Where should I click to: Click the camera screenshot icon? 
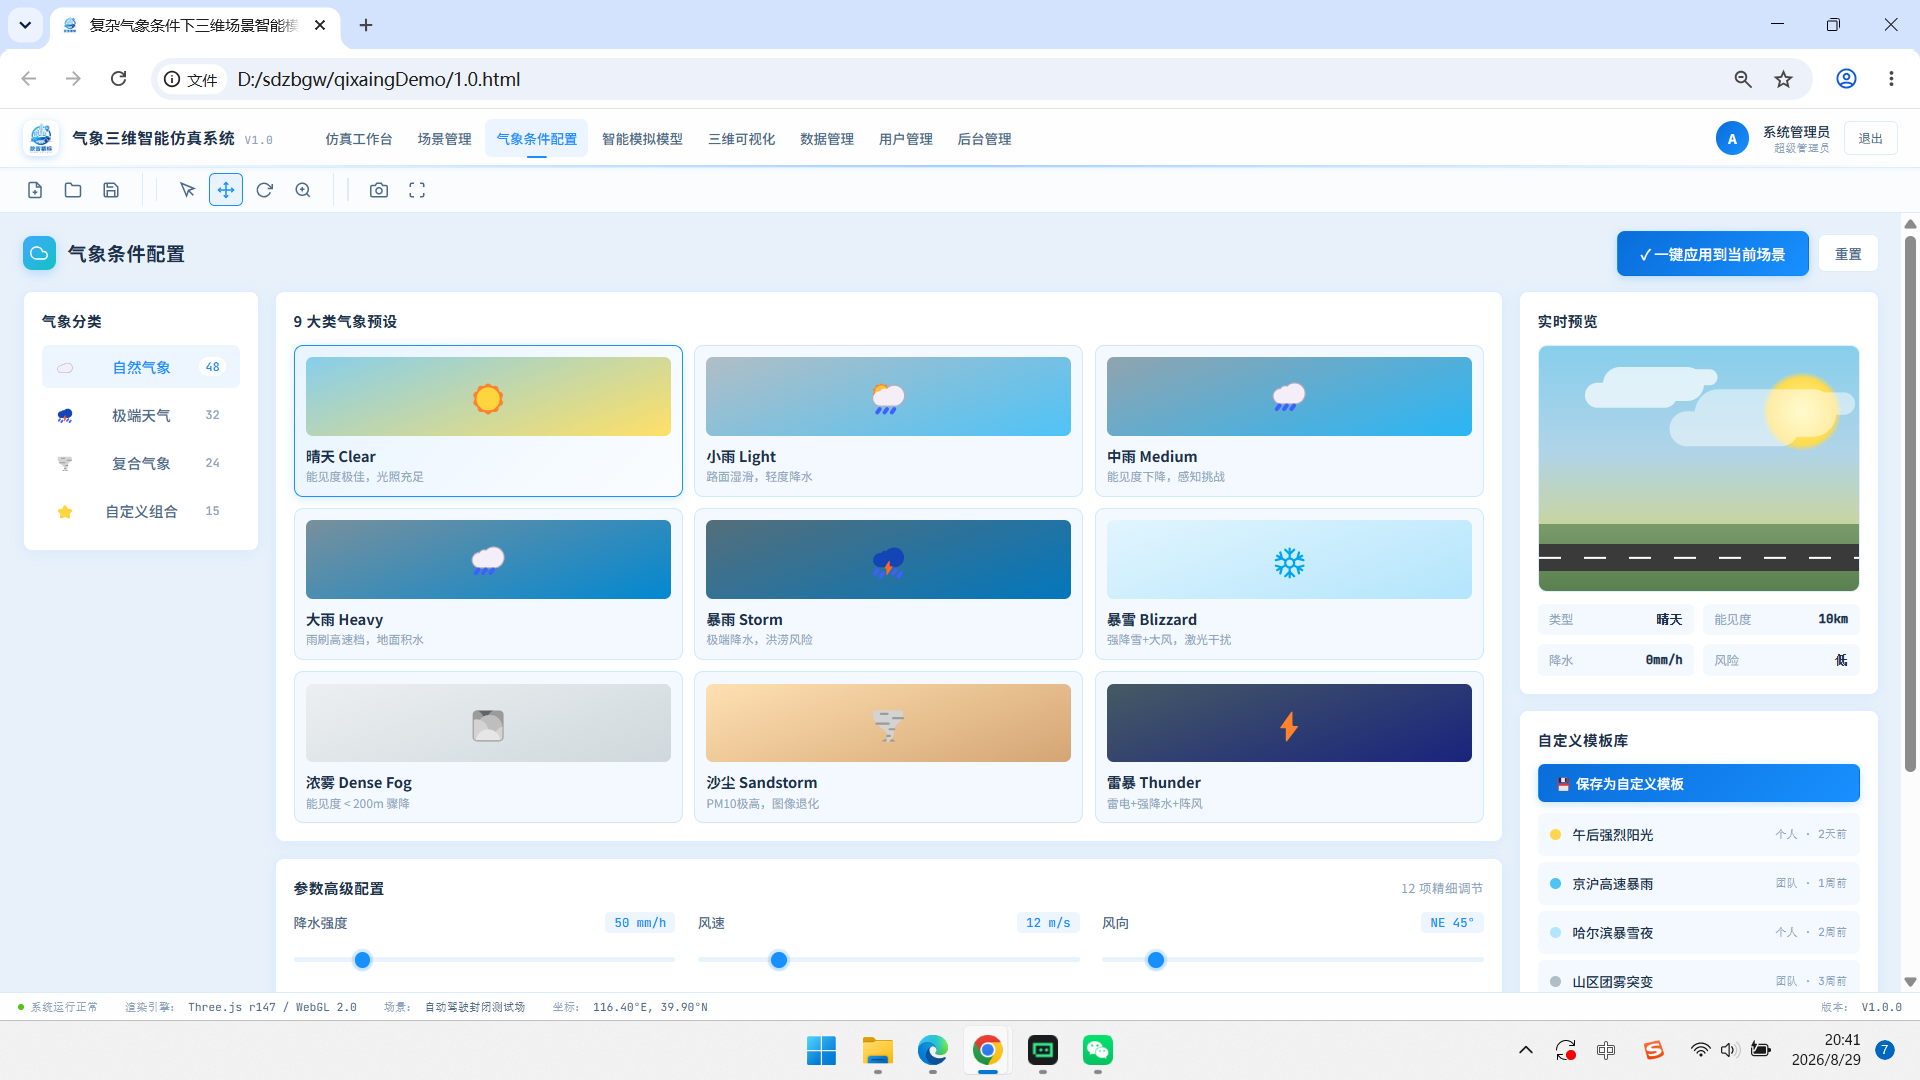tap(379, 190)
